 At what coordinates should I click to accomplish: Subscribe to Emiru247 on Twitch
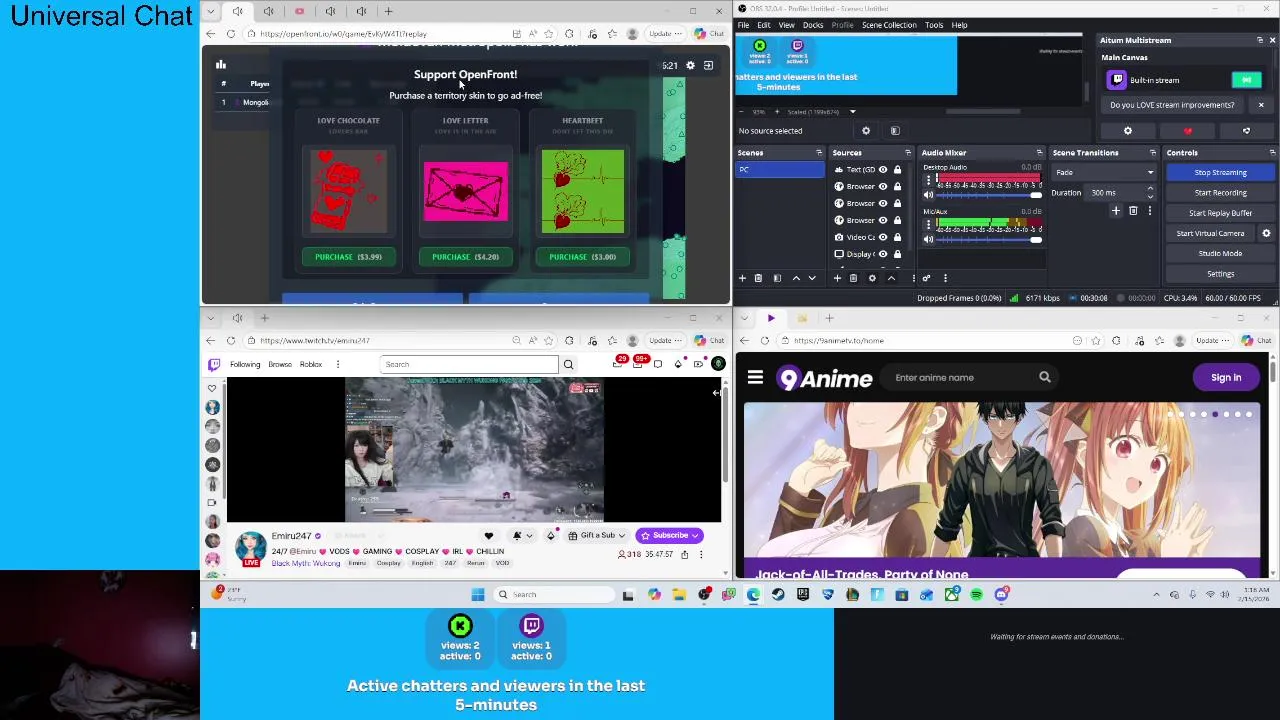tap(669, 535)
